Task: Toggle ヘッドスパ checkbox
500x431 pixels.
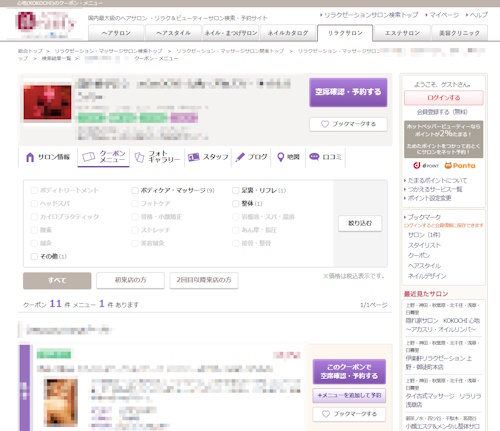Action: (x=34, y=204)
